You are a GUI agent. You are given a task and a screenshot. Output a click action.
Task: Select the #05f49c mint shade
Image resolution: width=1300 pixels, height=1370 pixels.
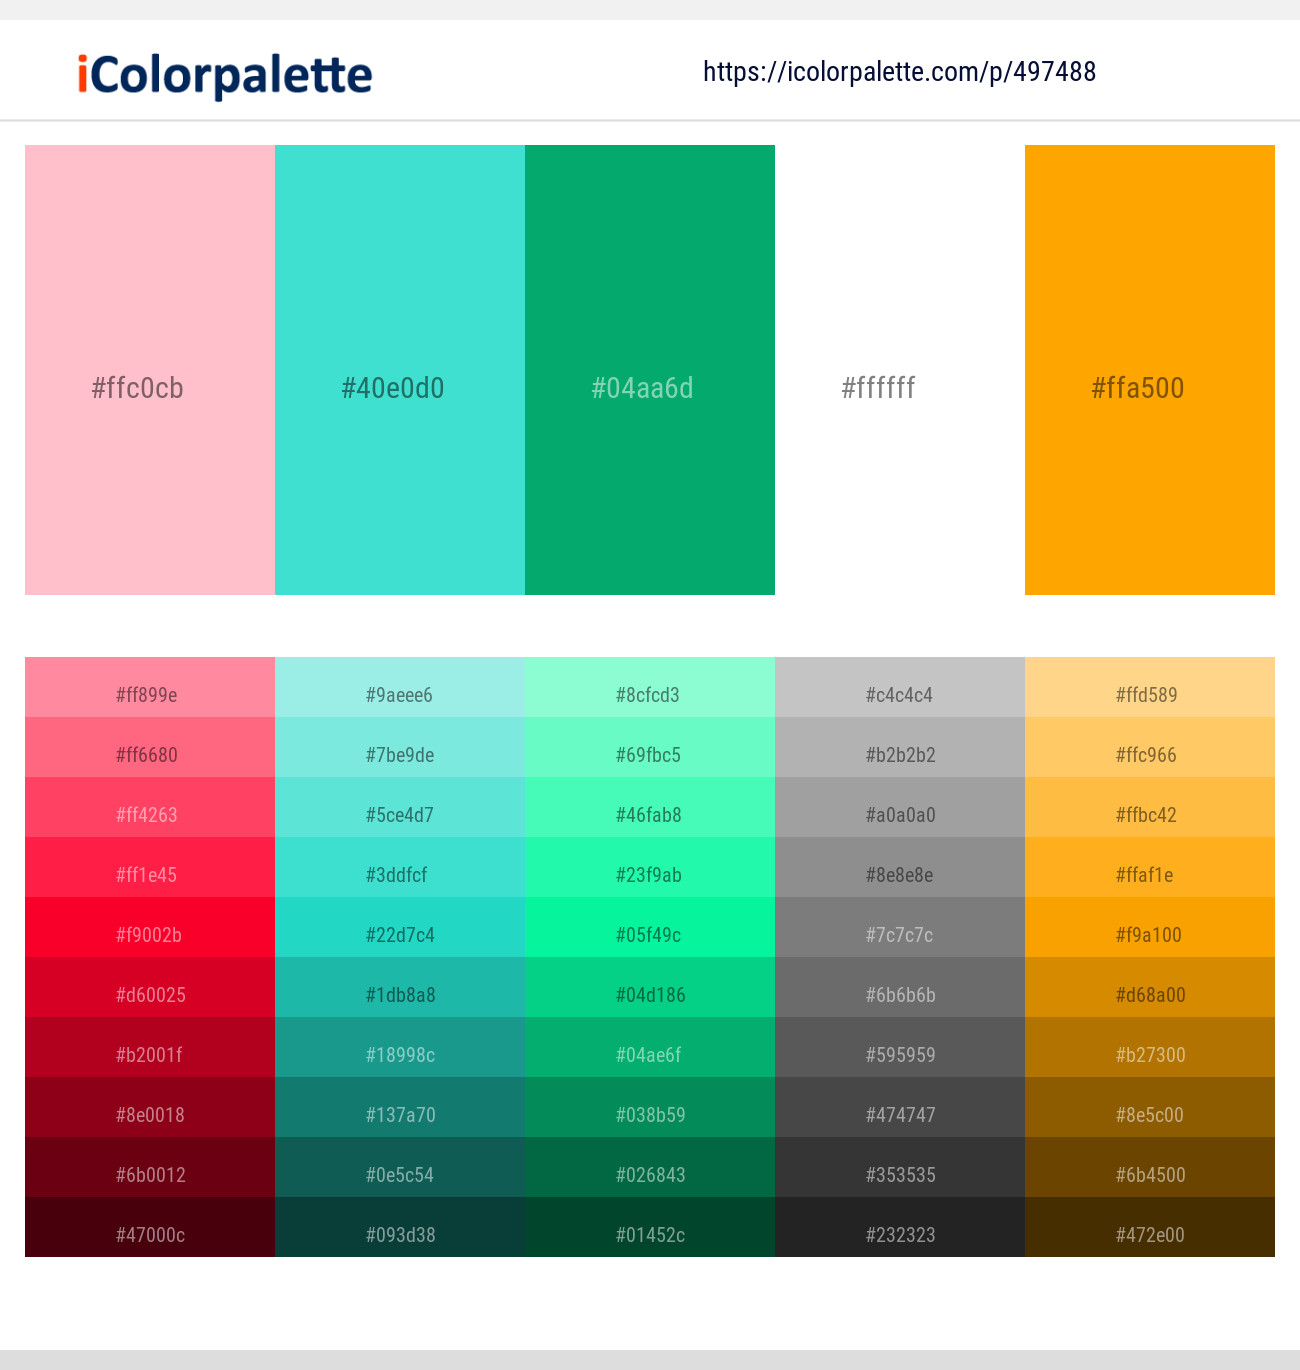coord(649,935)
